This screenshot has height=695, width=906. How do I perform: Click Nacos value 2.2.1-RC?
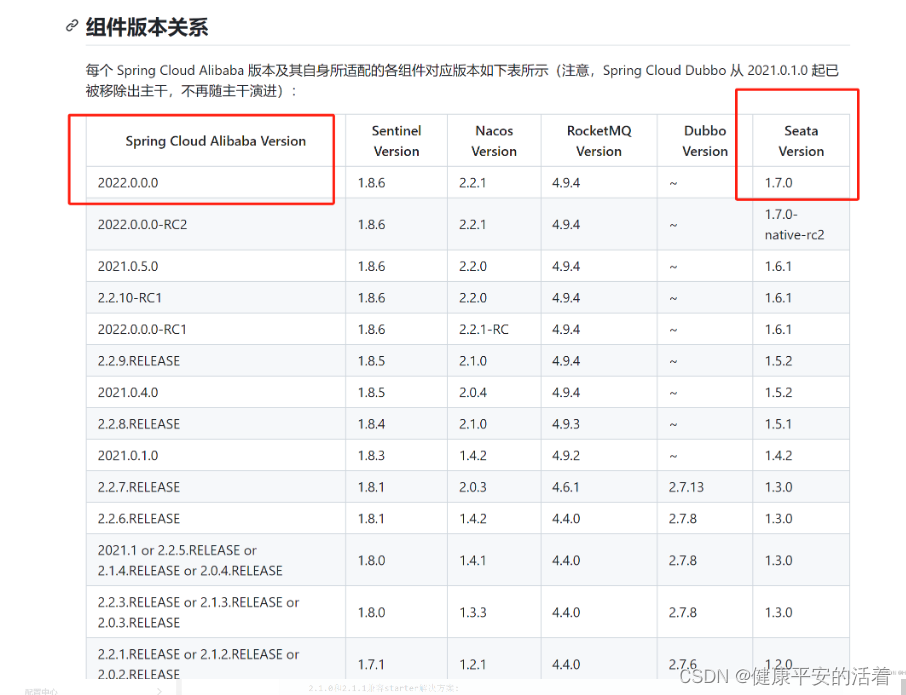pos(484,329)
